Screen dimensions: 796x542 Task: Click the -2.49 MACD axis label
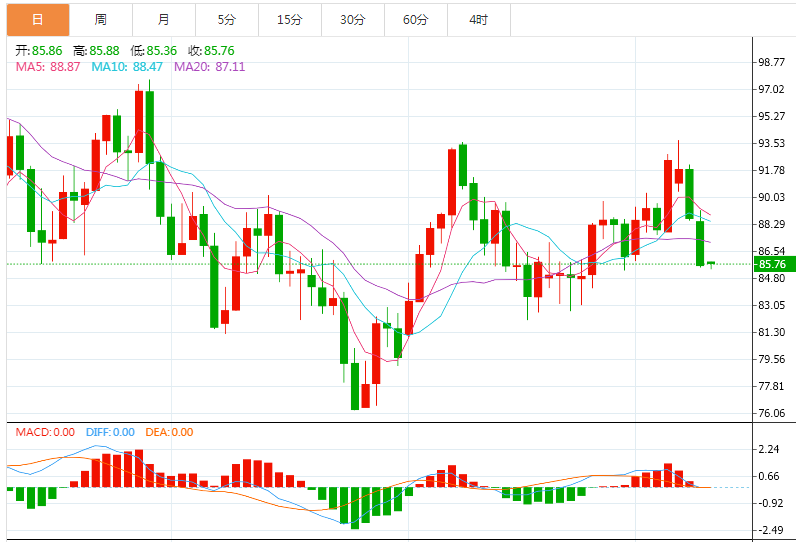pyautogui.click(x=770, y=530)
